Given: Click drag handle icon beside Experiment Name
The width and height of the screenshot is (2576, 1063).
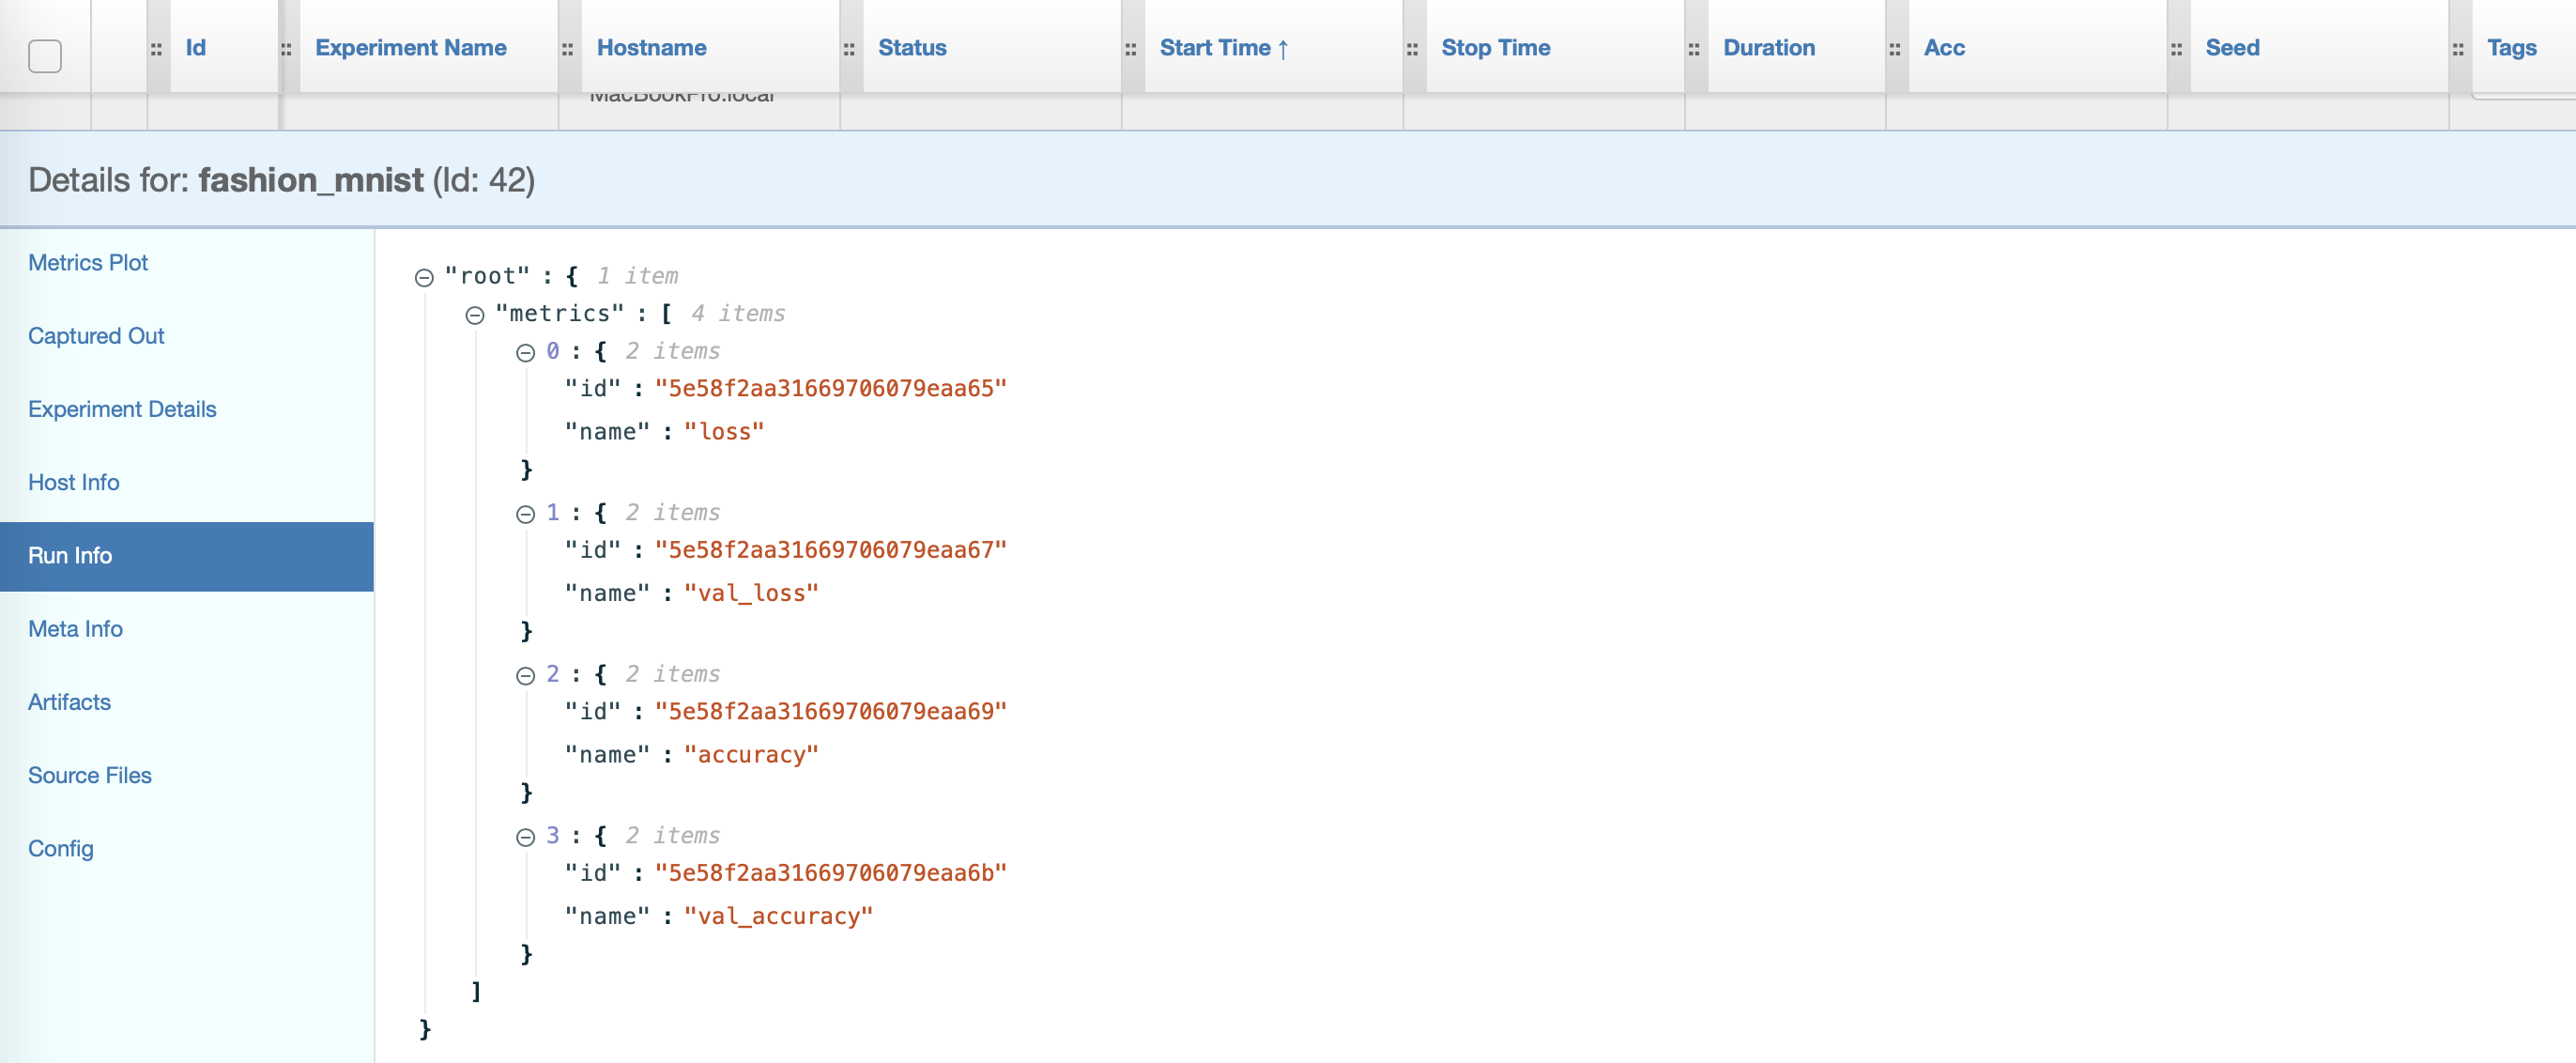Looking at the screenshot, I should click(286, 49).
